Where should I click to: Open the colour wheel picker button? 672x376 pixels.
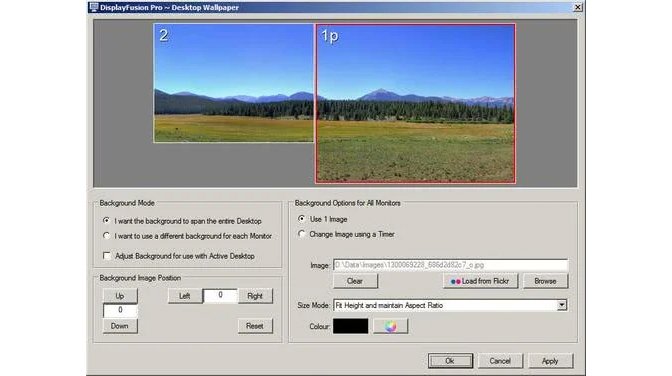(x=390, y=326)
